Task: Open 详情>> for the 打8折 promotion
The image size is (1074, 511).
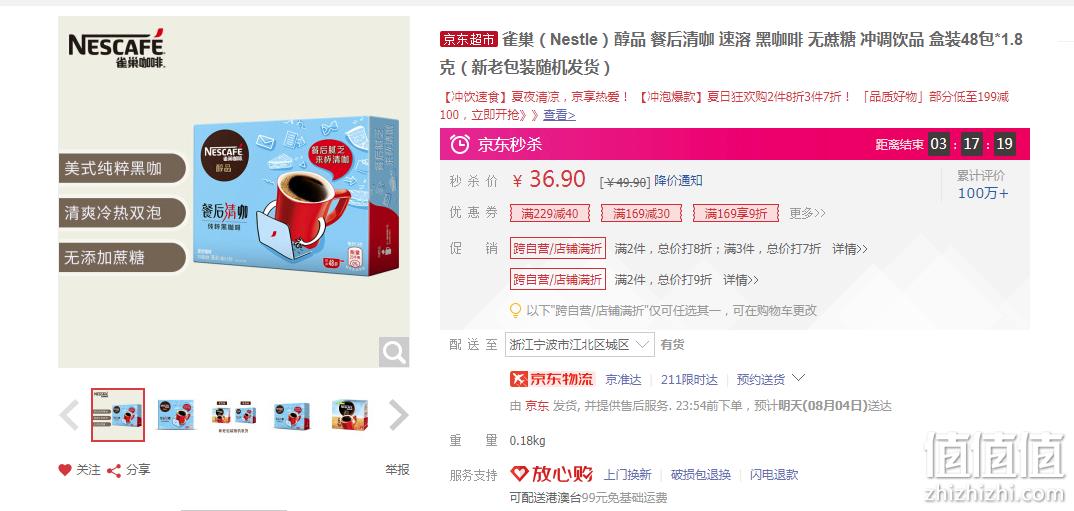Action: pyautogui.click(x=850, y=249)
